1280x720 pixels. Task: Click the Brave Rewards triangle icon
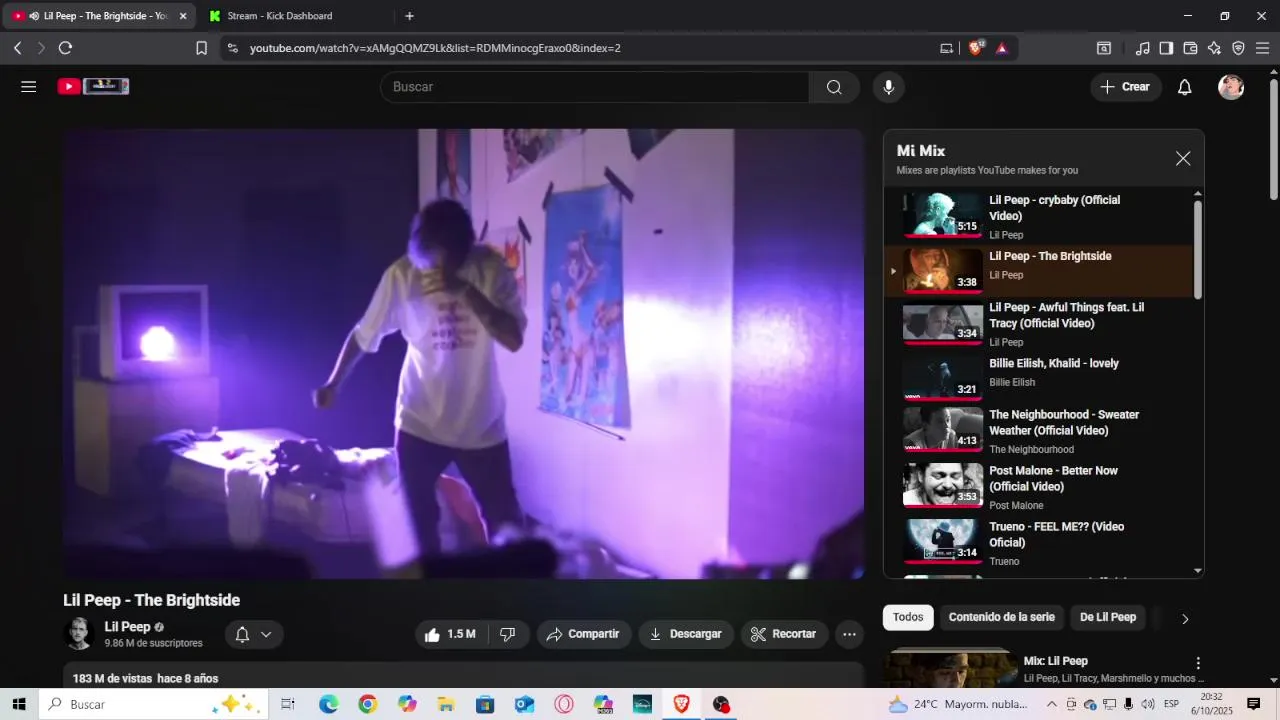click(1002, 47)
